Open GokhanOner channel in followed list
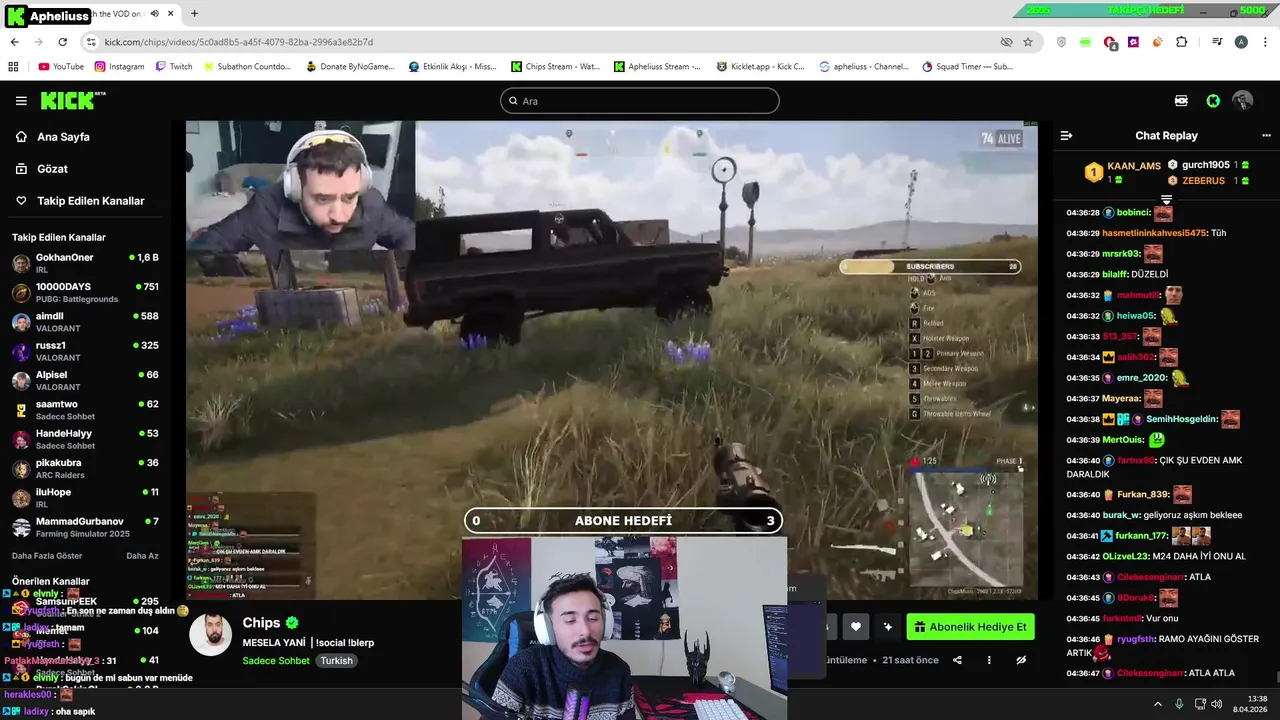 pyautogui.click(x=85, y=264)
